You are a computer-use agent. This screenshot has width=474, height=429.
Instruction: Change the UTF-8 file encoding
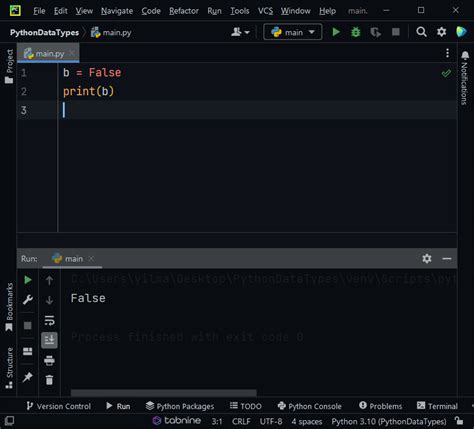pyautogui.click(x=271, y=421)
